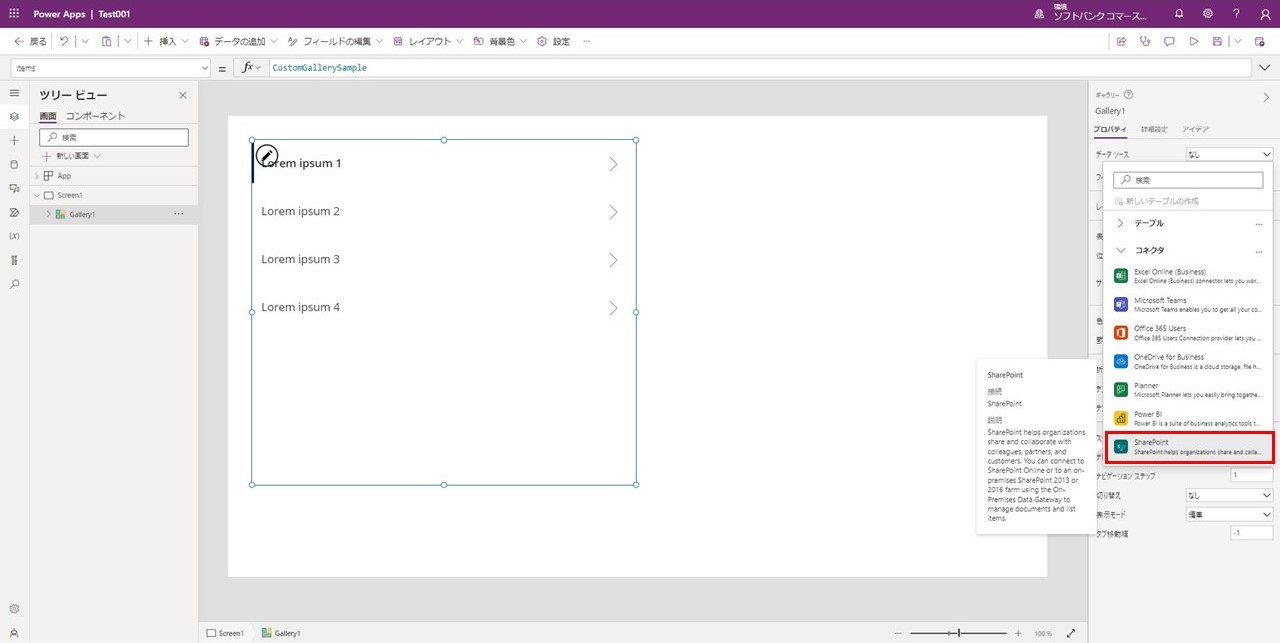1280x643 pixels.
Task: Select the Microsoft Teams connector
Action: [1189, 304]
